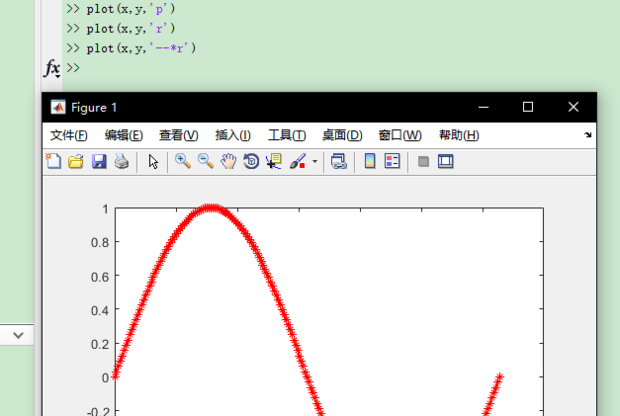Click the Show Plot Tools icon
The width and height of the screenshot is (620, 416).
(x=446, y=161)
